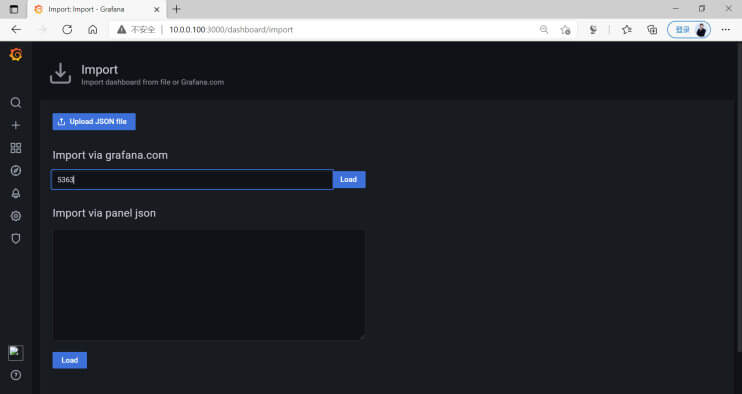Screen dimensions: 742x394
Task: Click the not secure warning icon
Action: click(x=122, y=29)
